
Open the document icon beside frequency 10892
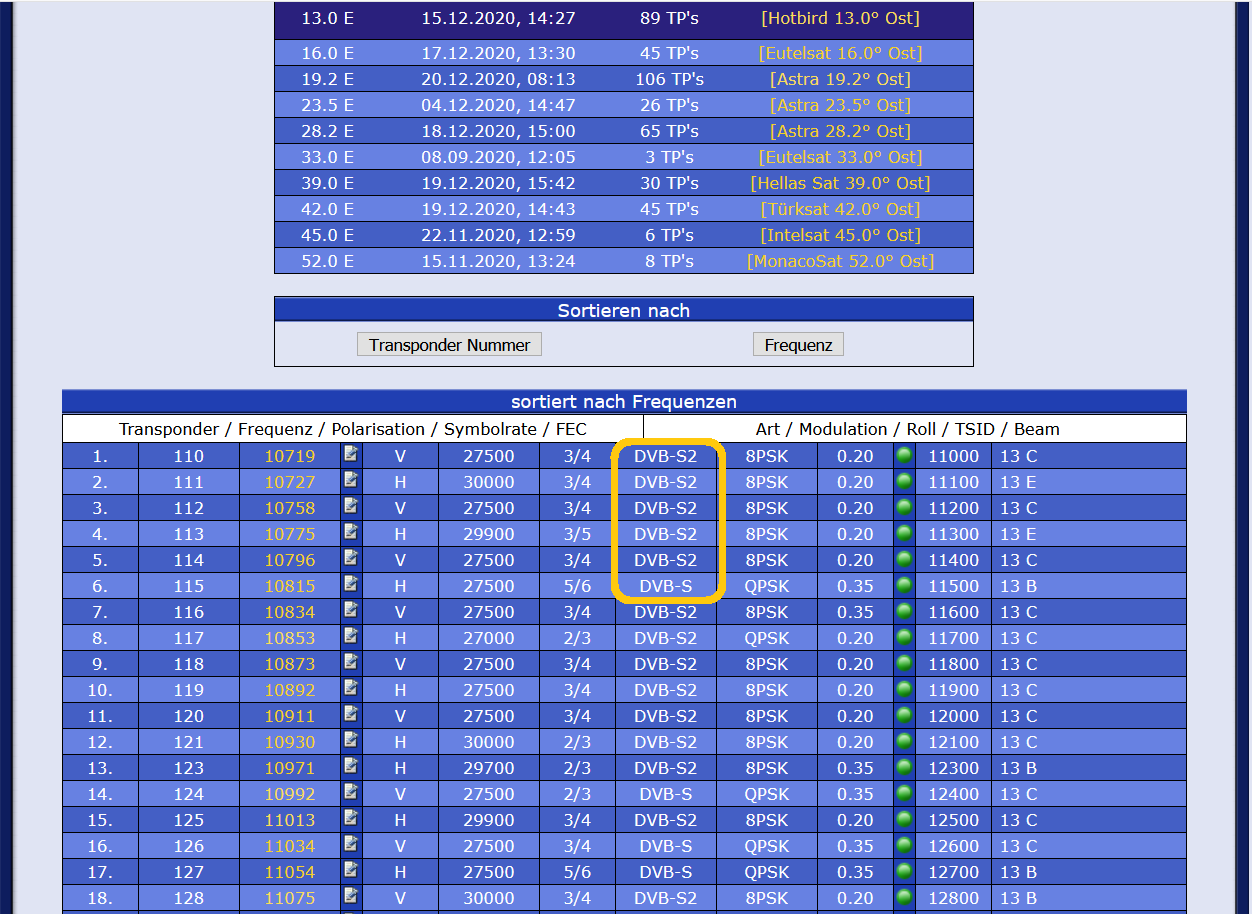[x=351, y=688]
